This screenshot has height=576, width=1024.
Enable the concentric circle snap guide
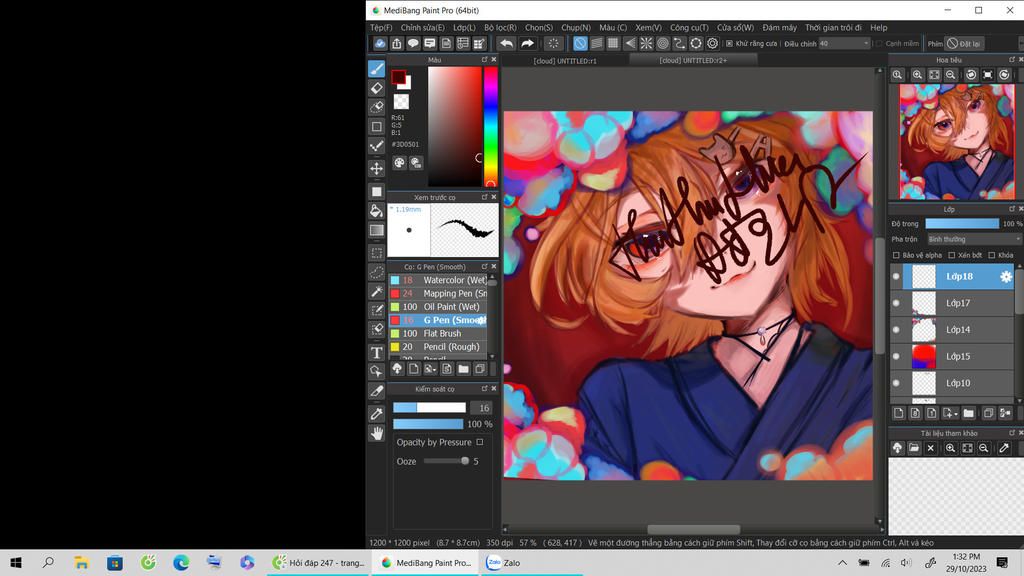(663, 44)
